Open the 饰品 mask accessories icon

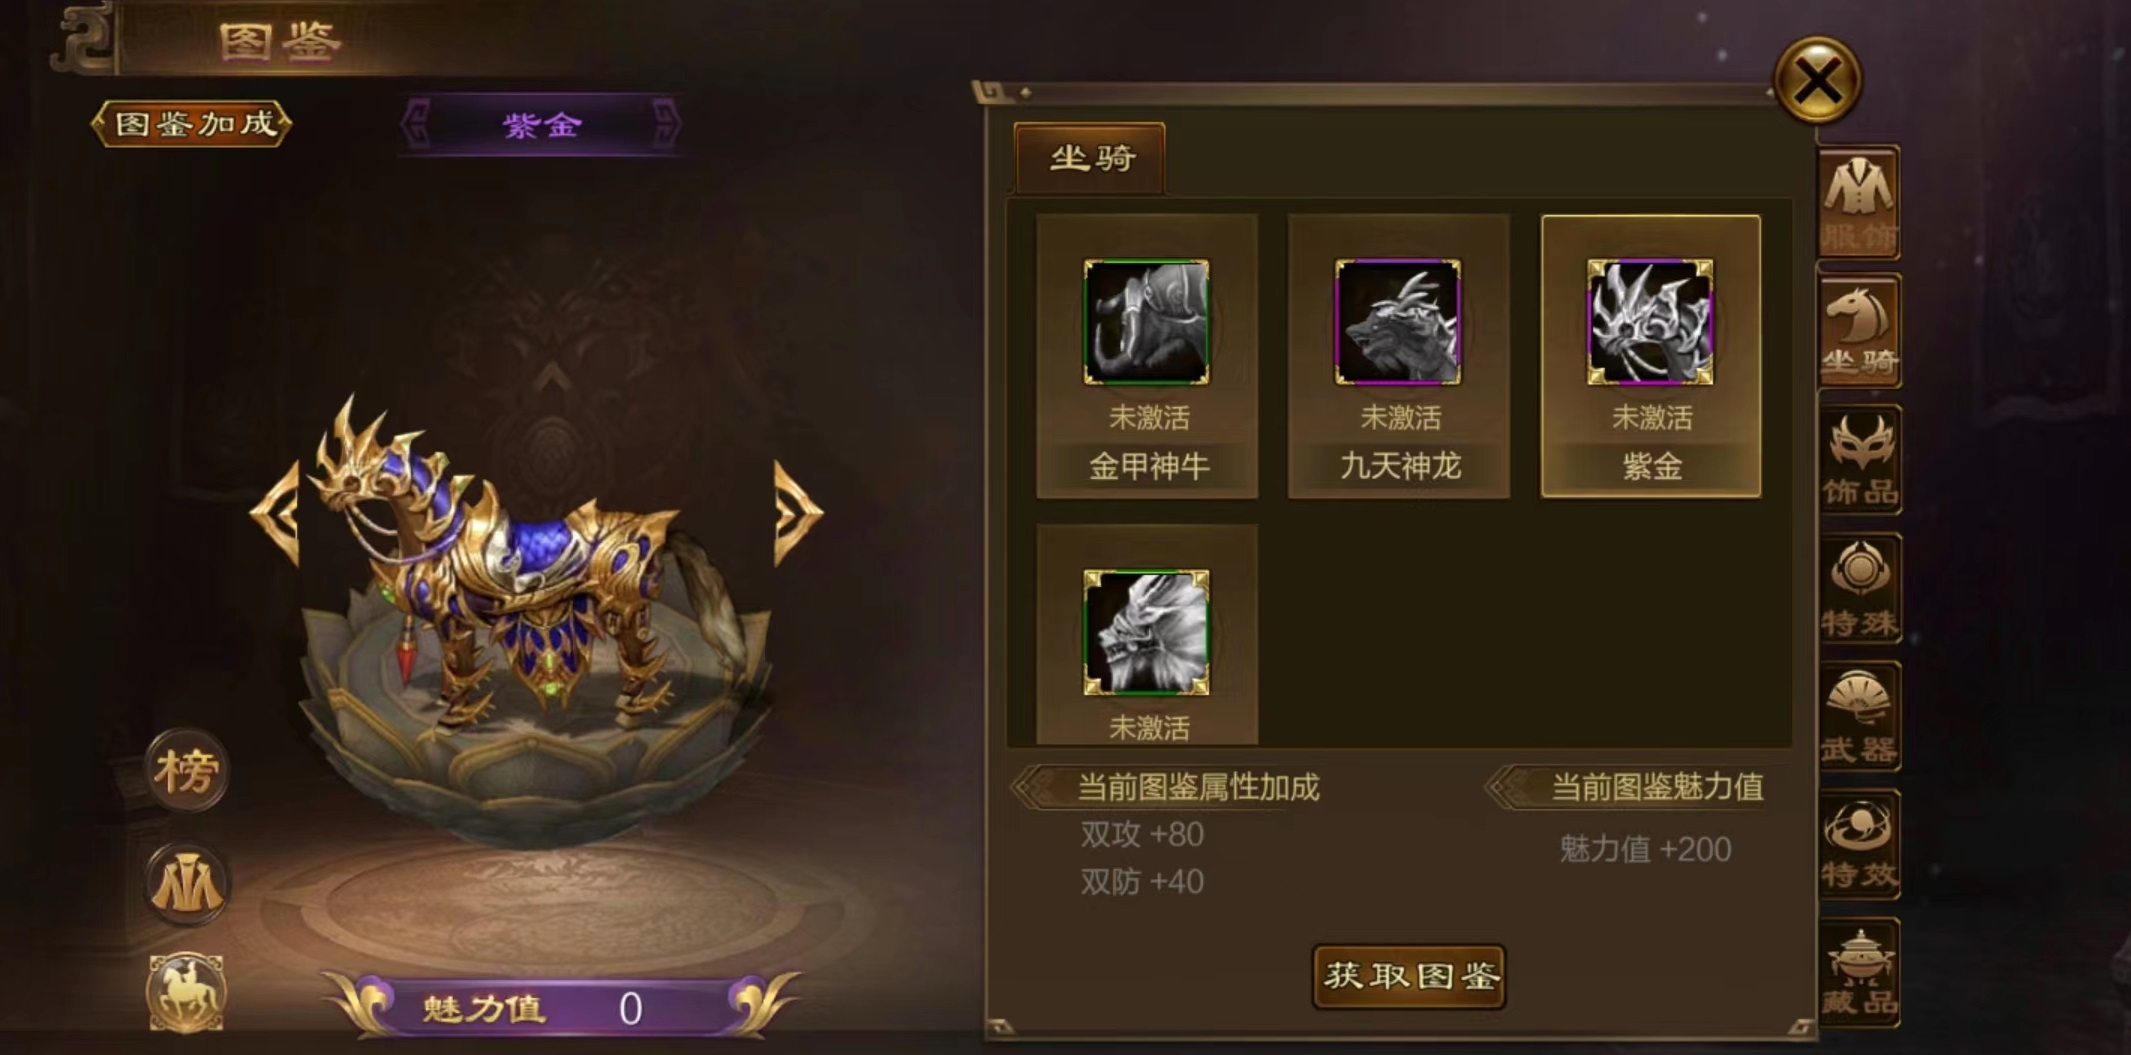pyautogui.click(x=1859, y=460)
